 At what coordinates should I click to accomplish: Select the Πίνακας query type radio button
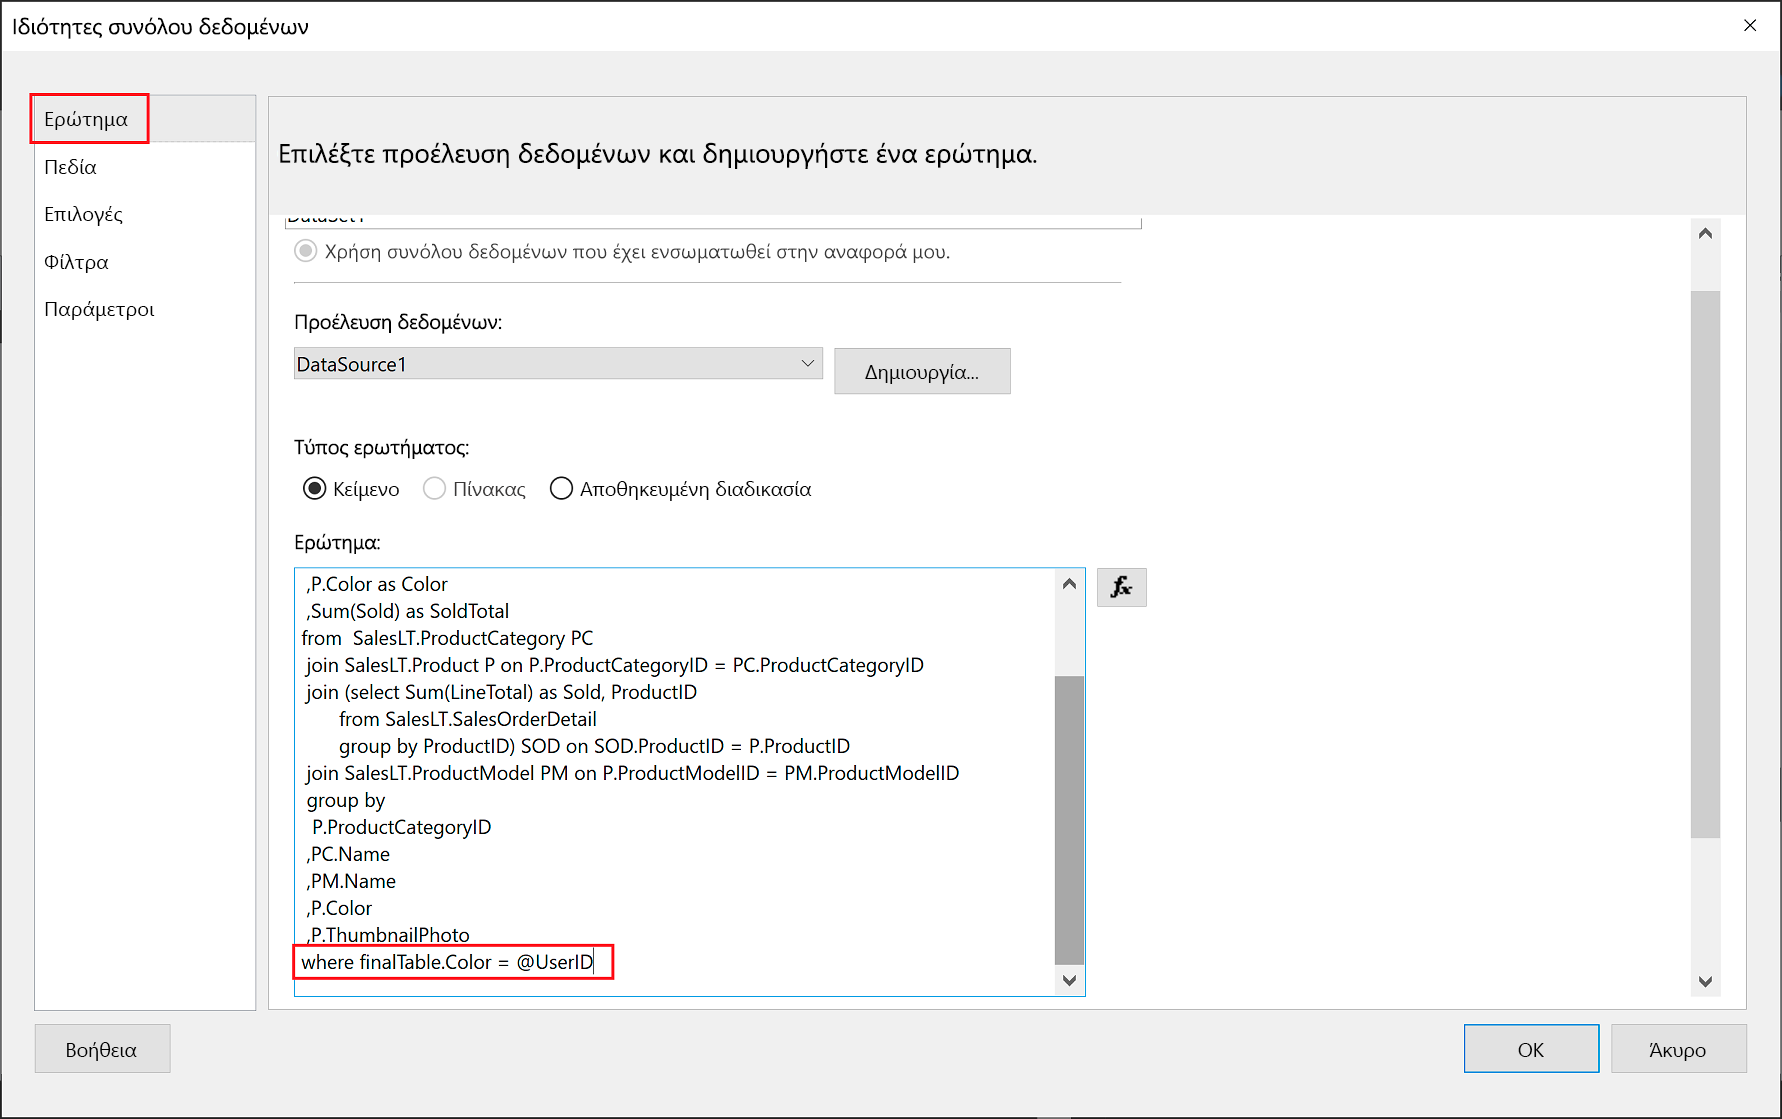[435, 489]
